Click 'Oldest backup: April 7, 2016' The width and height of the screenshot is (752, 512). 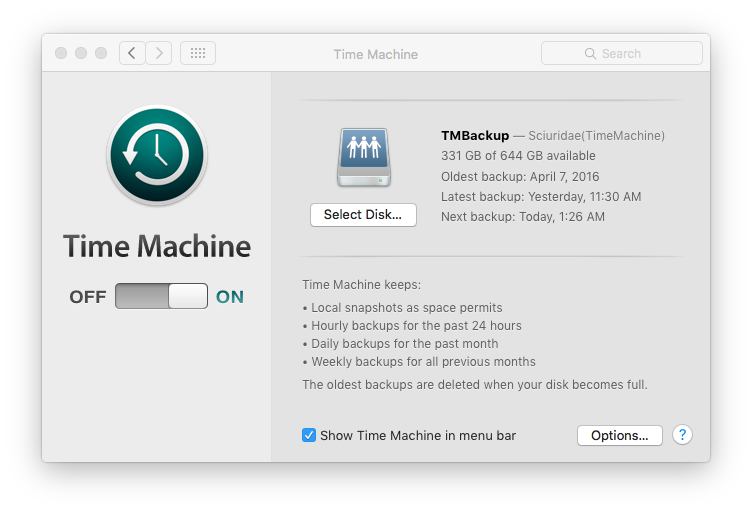pyautogui.click(x=520, y=176)
